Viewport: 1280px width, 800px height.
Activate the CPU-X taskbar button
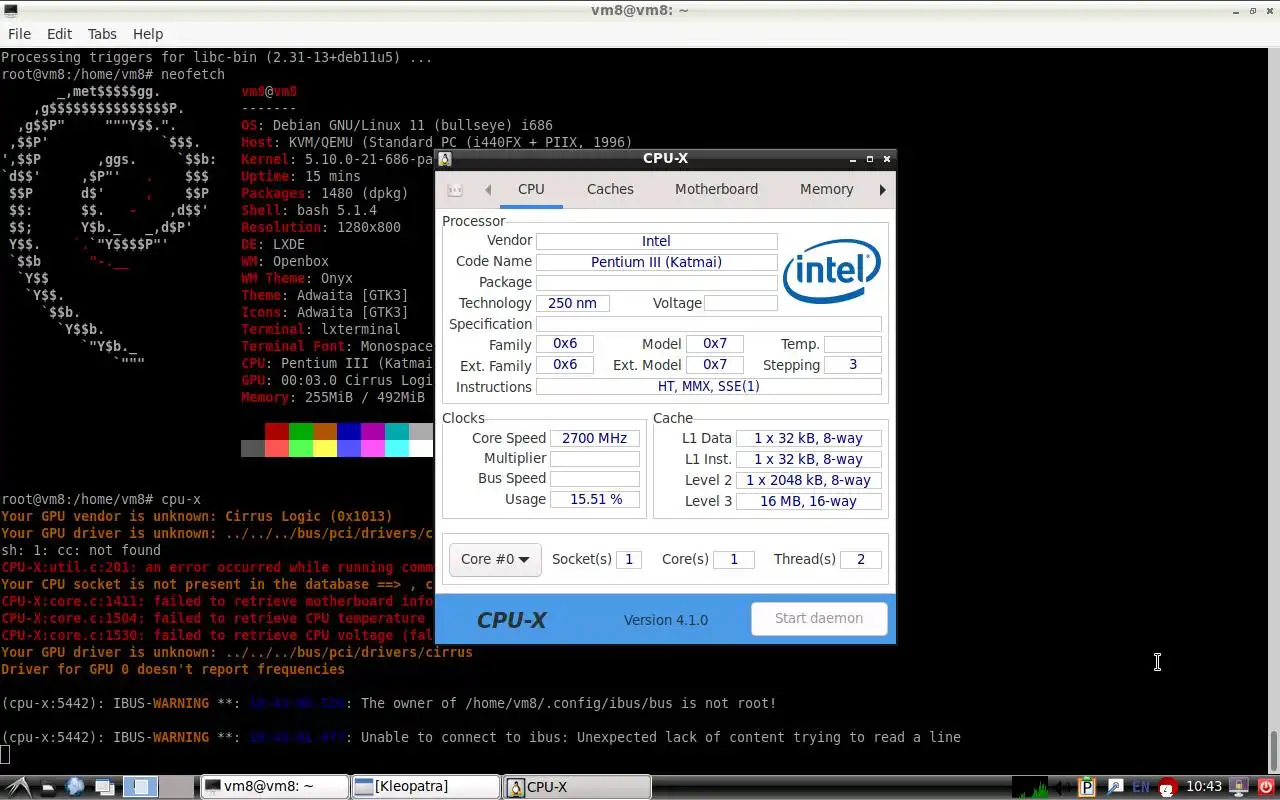(x=577, y=787)
